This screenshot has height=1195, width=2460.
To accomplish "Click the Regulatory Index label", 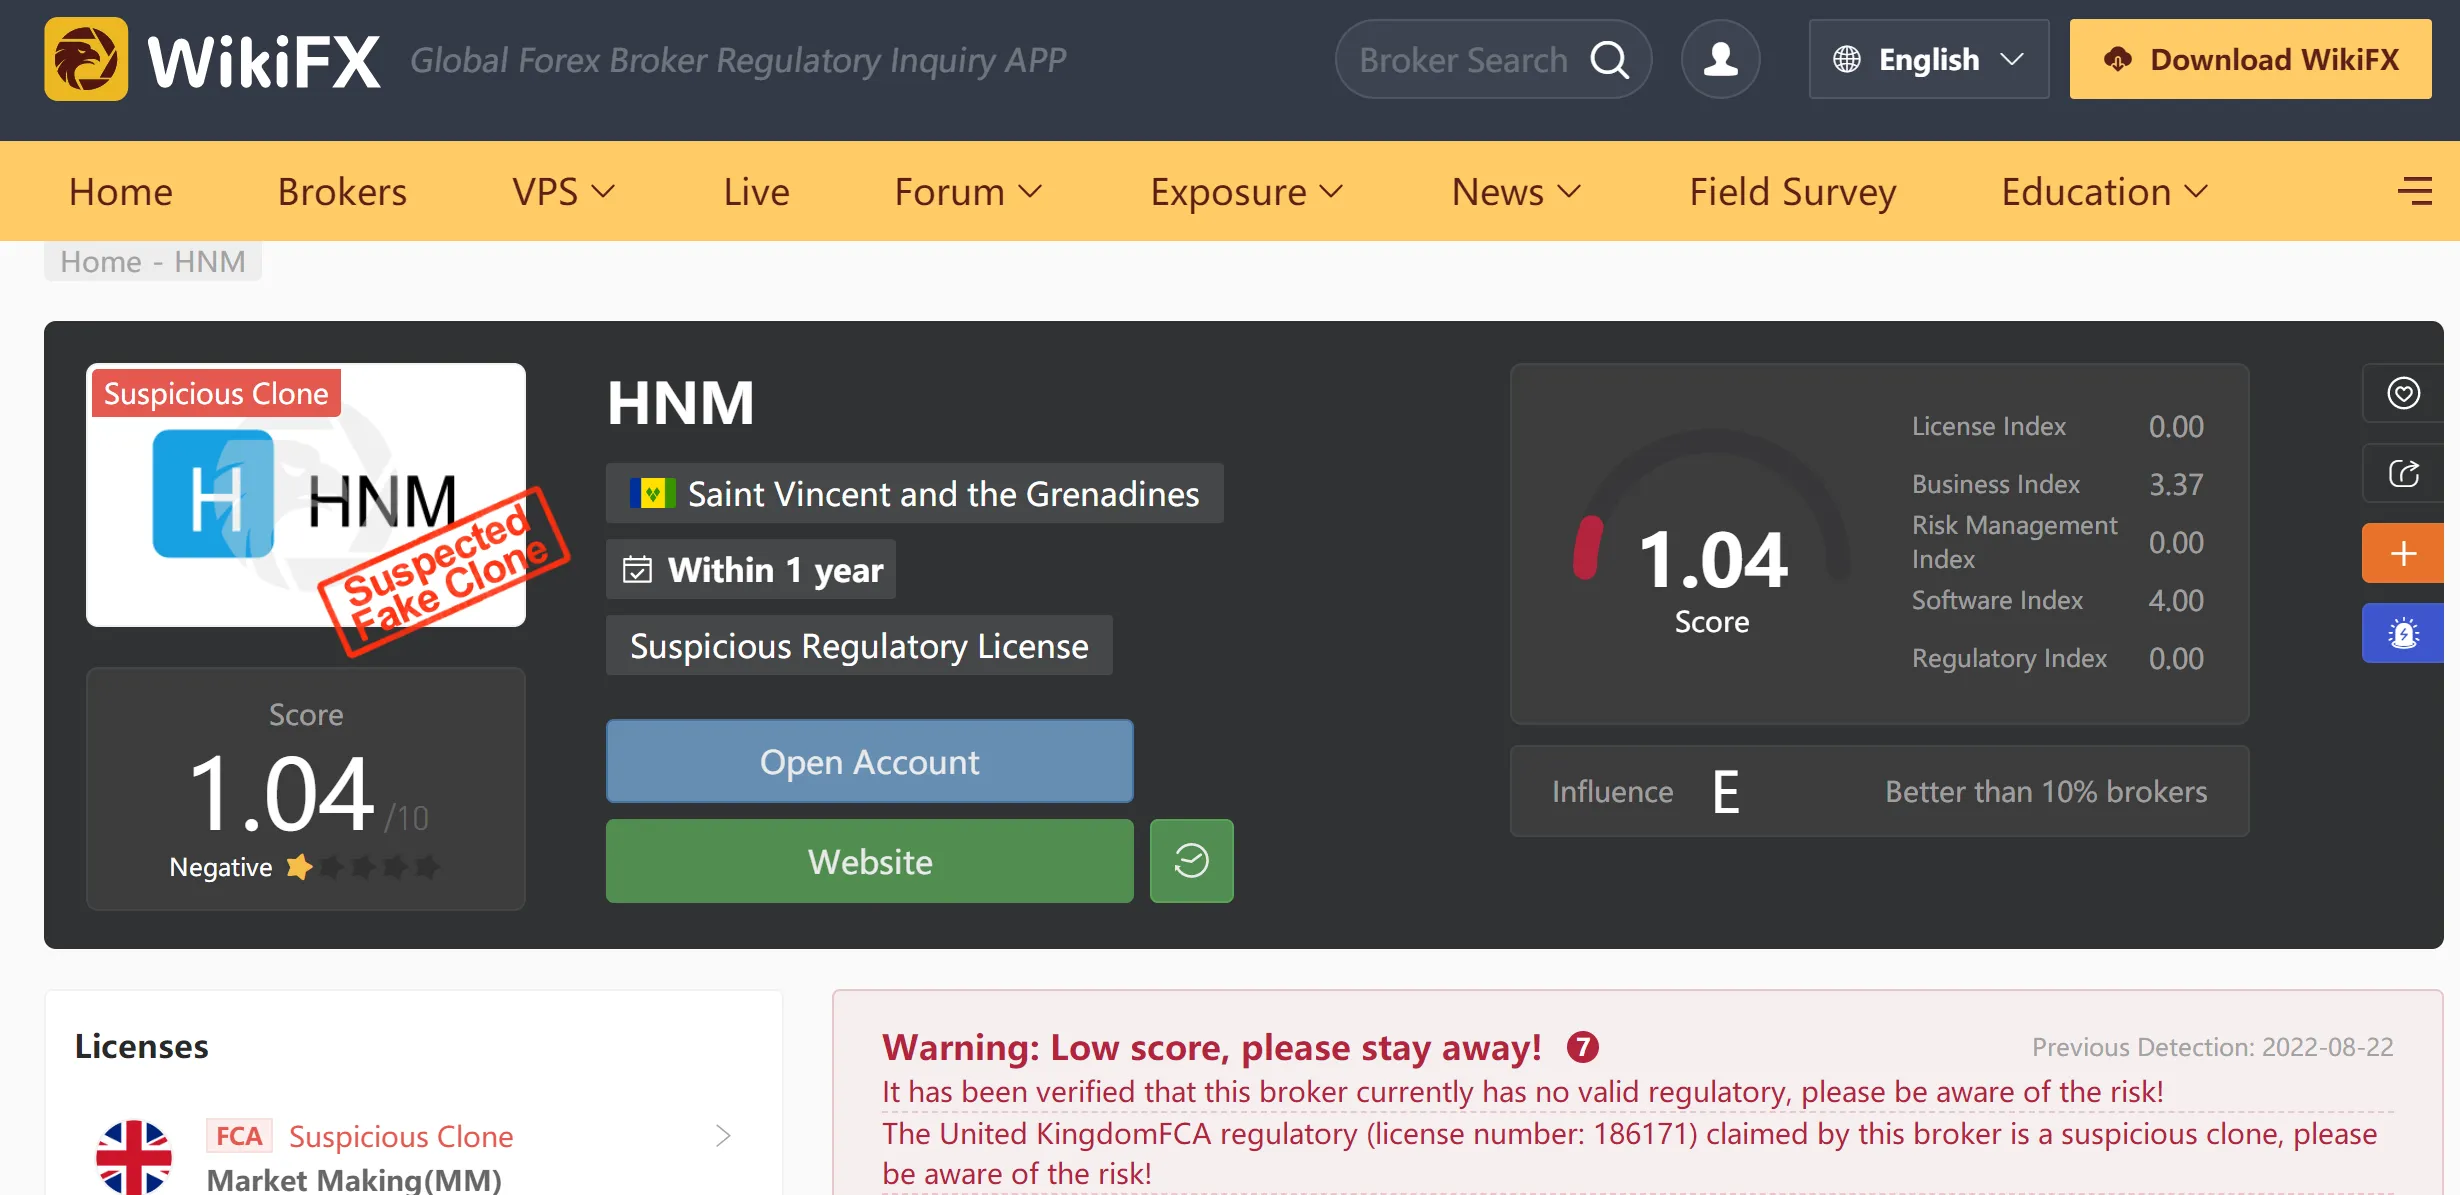I will click(2009, 658).
